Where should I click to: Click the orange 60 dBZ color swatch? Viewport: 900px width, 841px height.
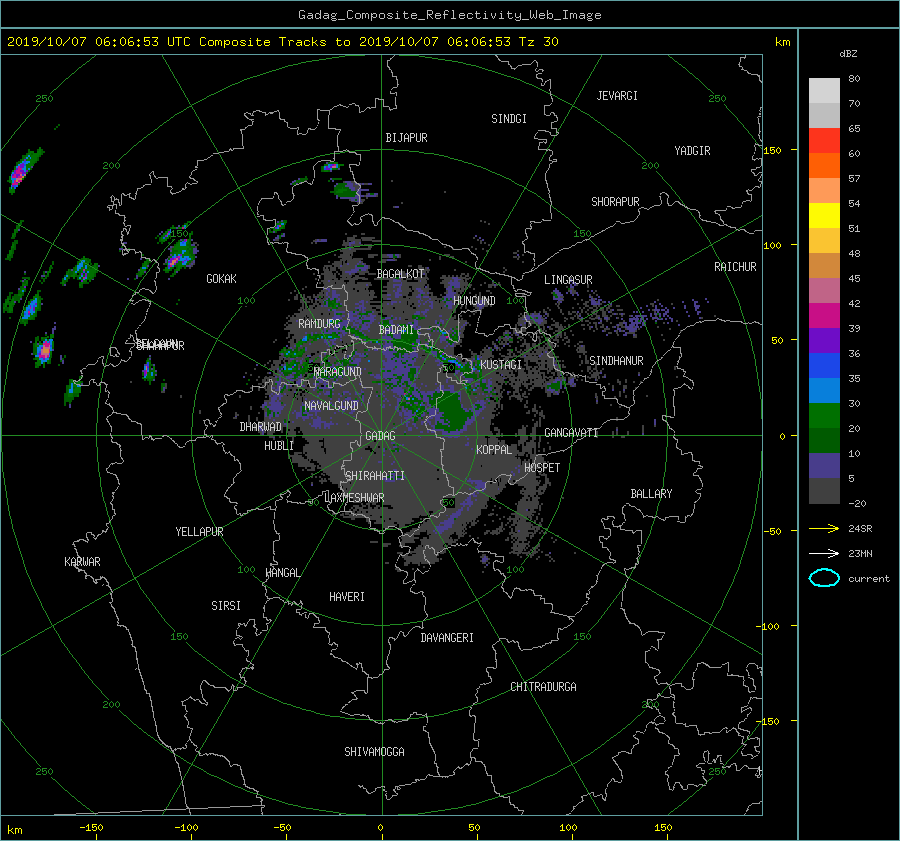(x=824, y=165)
